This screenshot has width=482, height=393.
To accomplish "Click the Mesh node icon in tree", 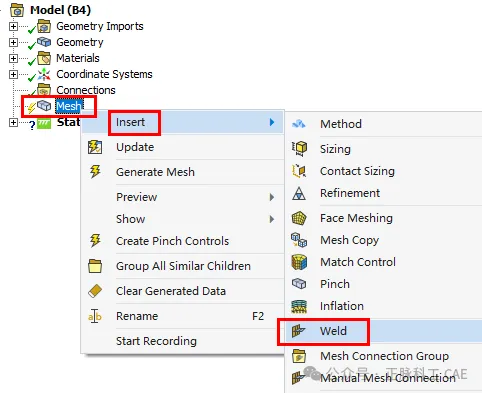I will coord(44,106).
